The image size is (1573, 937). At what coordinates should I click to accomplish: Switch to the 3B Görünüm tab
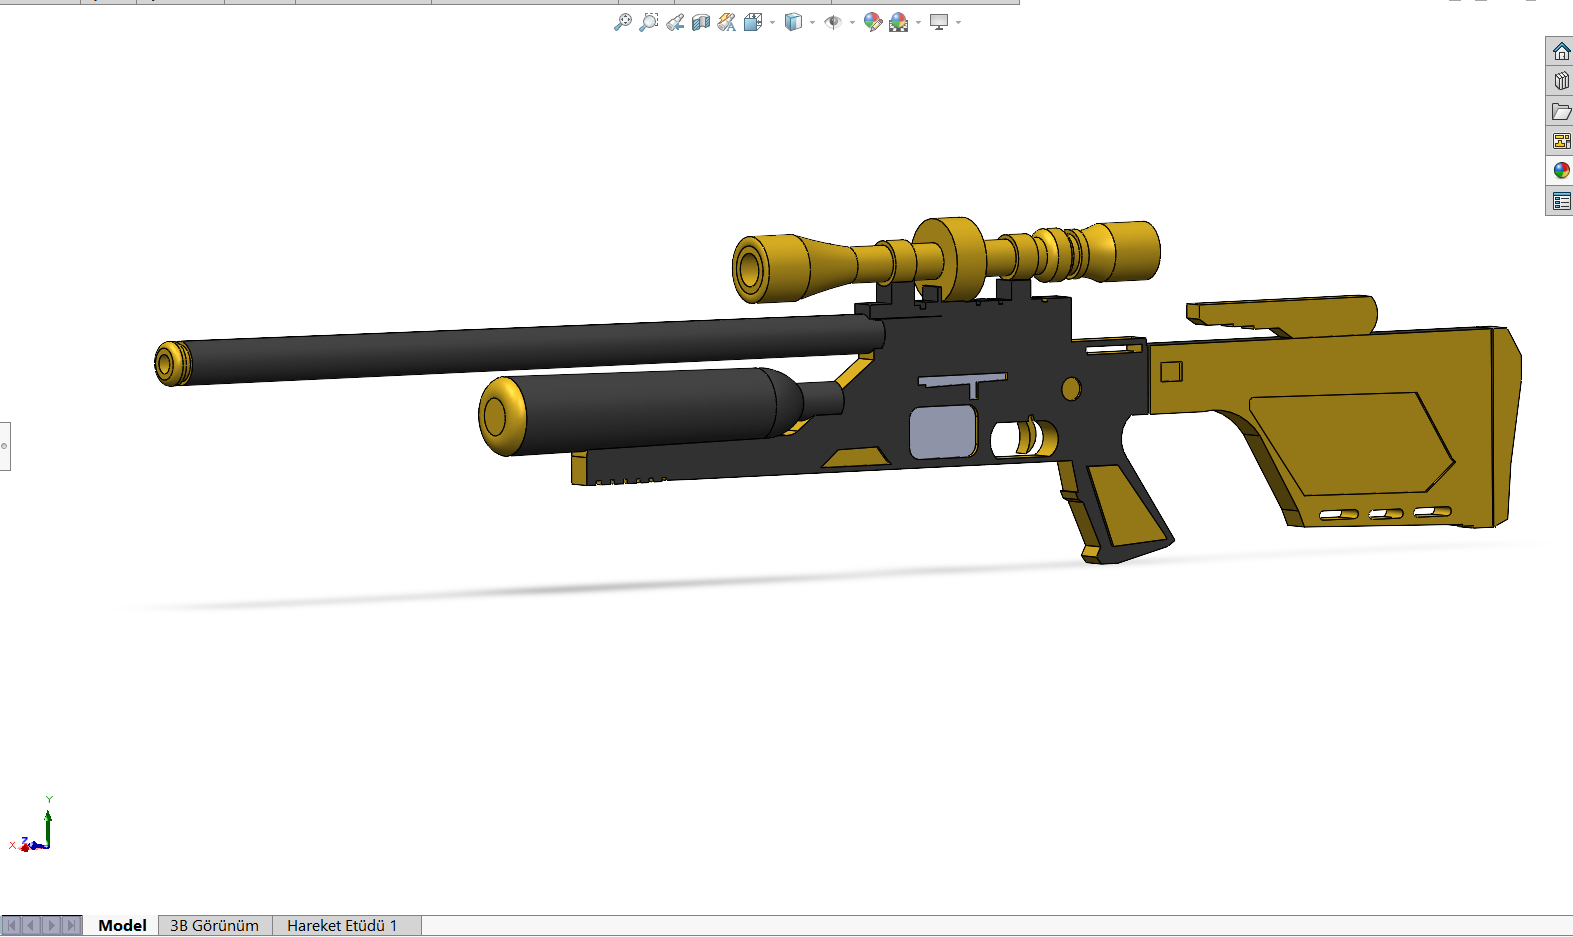215,926
